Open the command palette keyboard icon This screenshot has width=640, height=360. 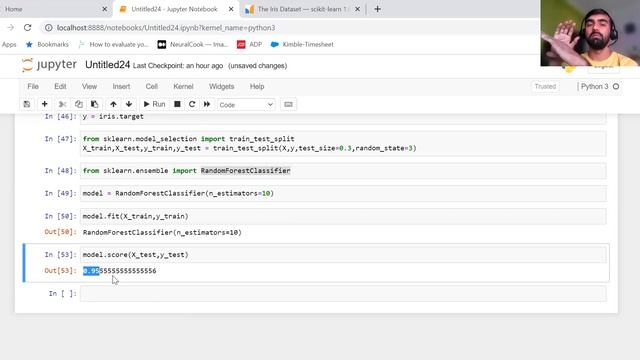tap(288, 104)
